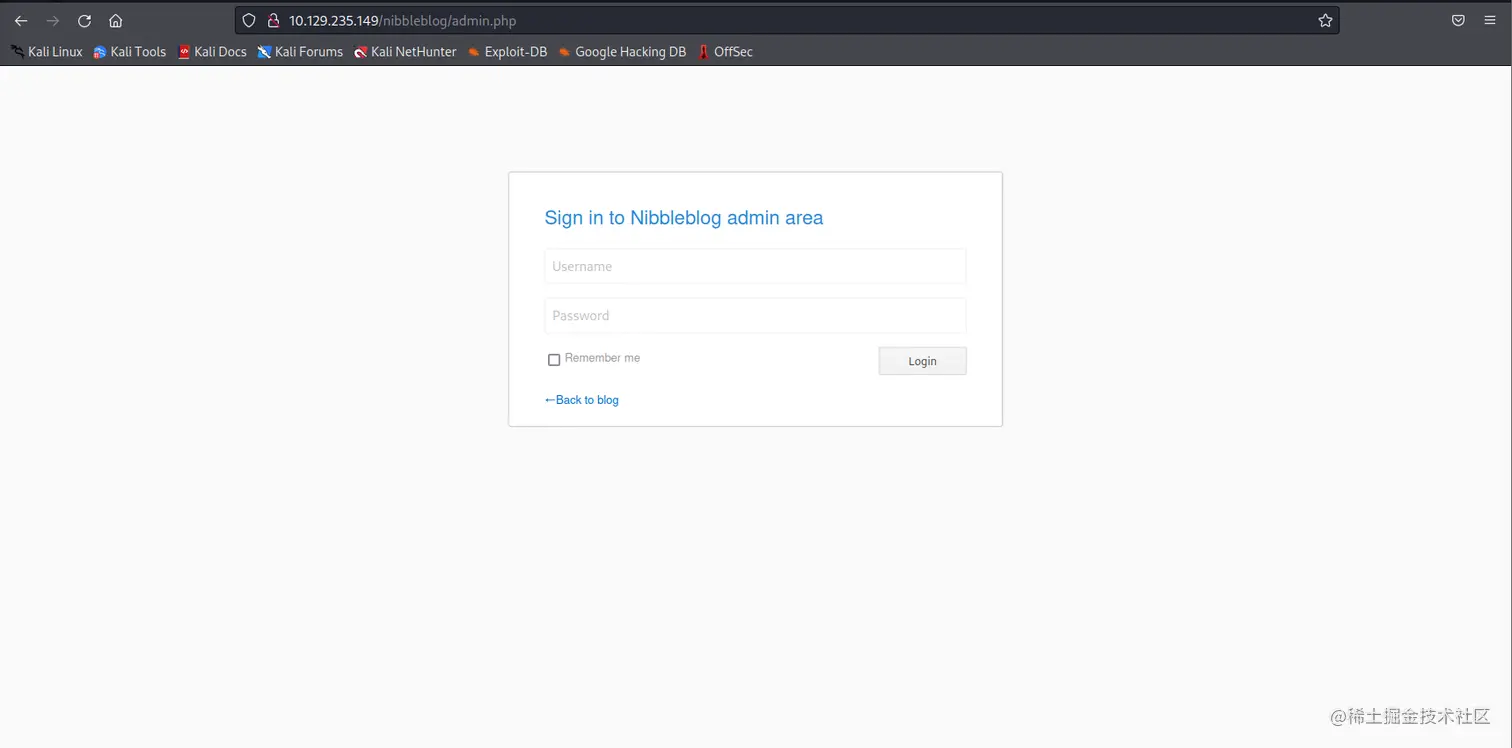Open Exploit-DB bookmark
This screenshot has width=1512, height=748.
(x=507, y=52)
